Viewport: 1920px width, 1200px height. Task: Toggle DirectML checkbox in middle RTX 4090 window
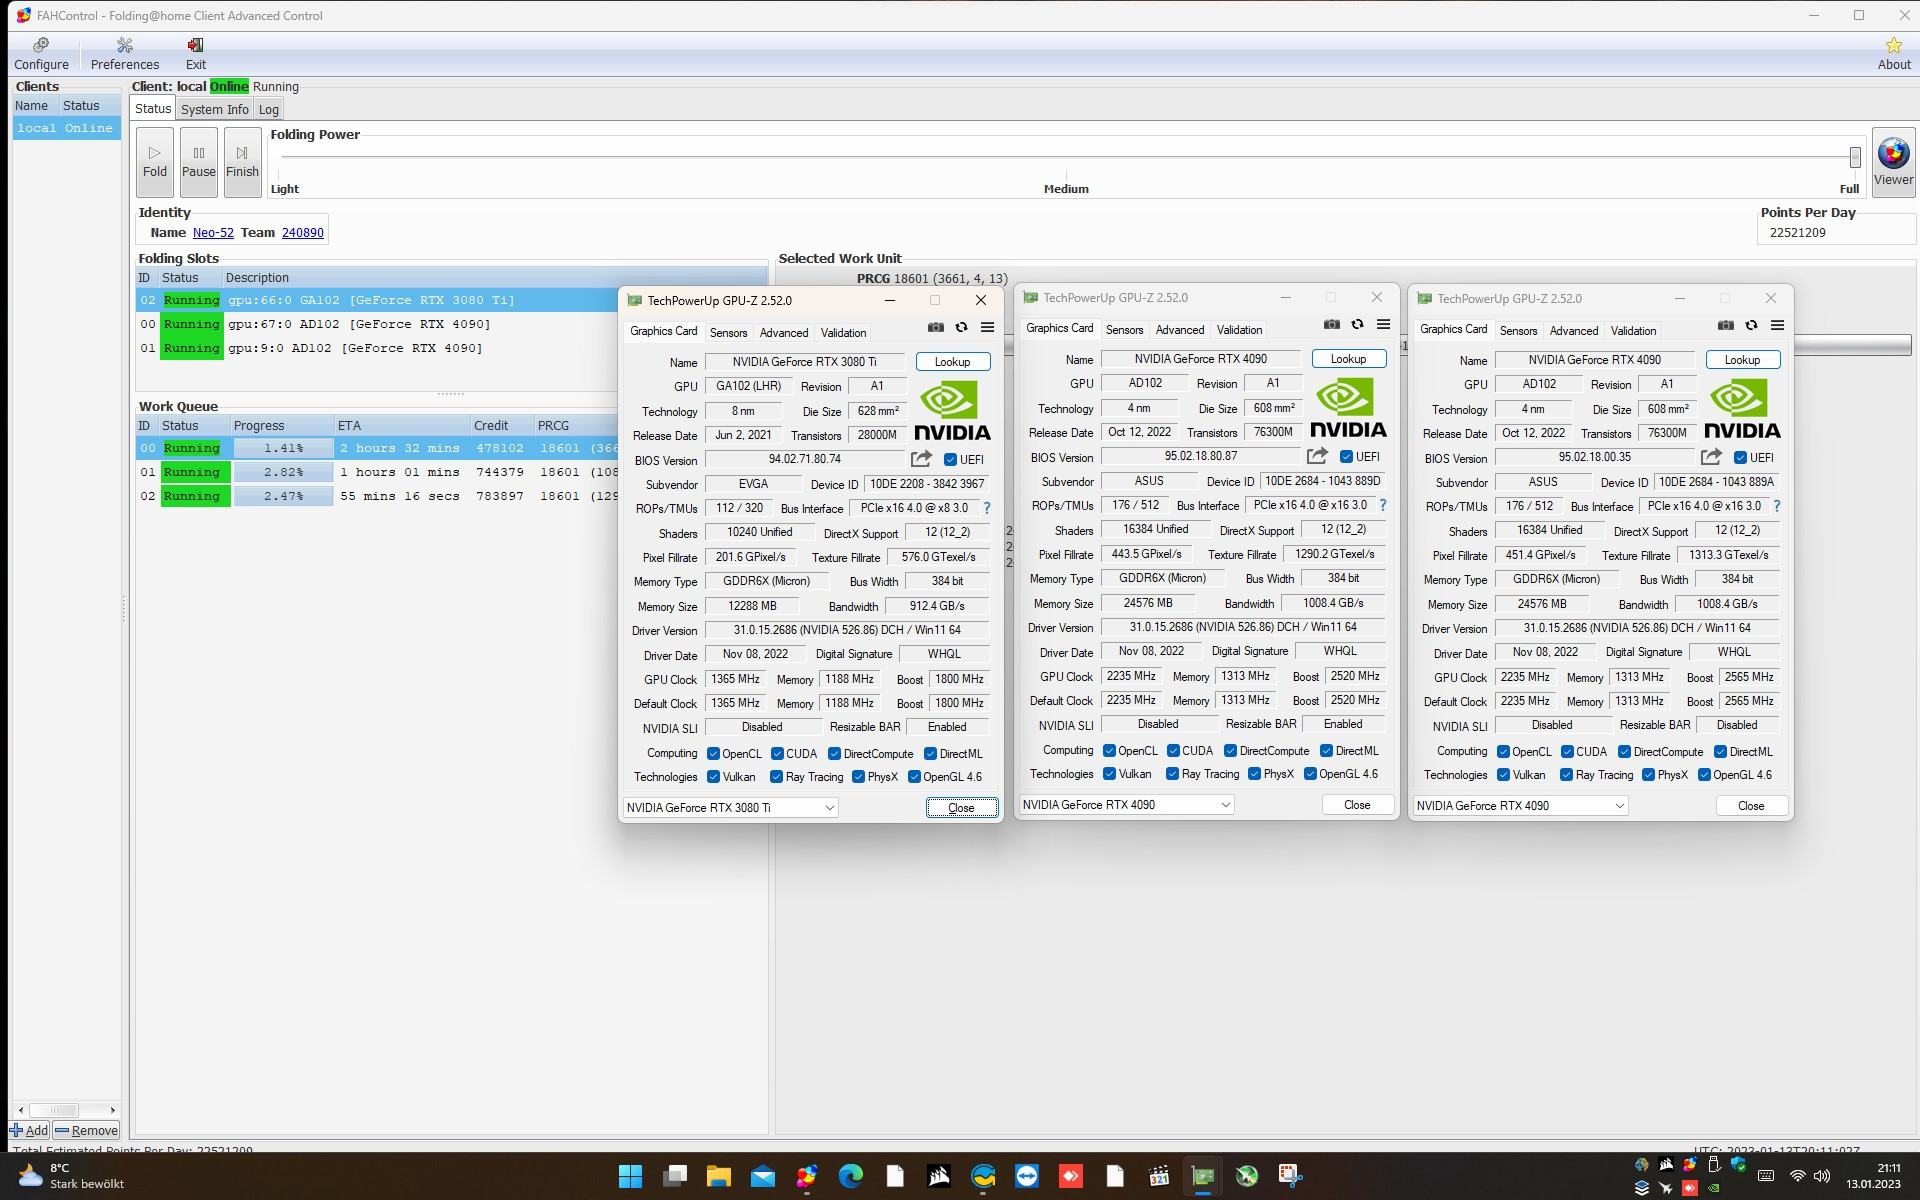1326,751
